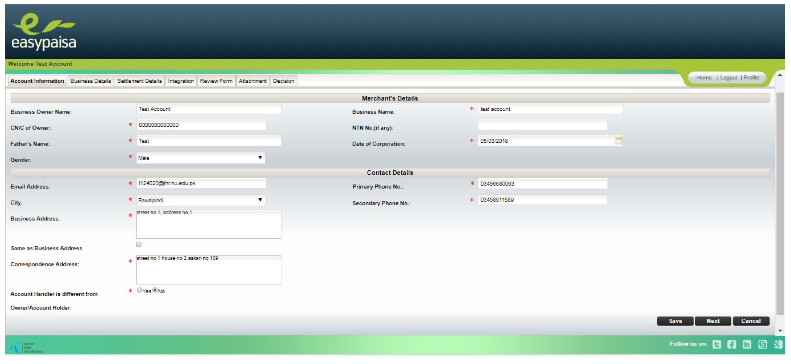Click the Business Owner Name field
This screenshot has height=364, width=791.
coord(209,109)
